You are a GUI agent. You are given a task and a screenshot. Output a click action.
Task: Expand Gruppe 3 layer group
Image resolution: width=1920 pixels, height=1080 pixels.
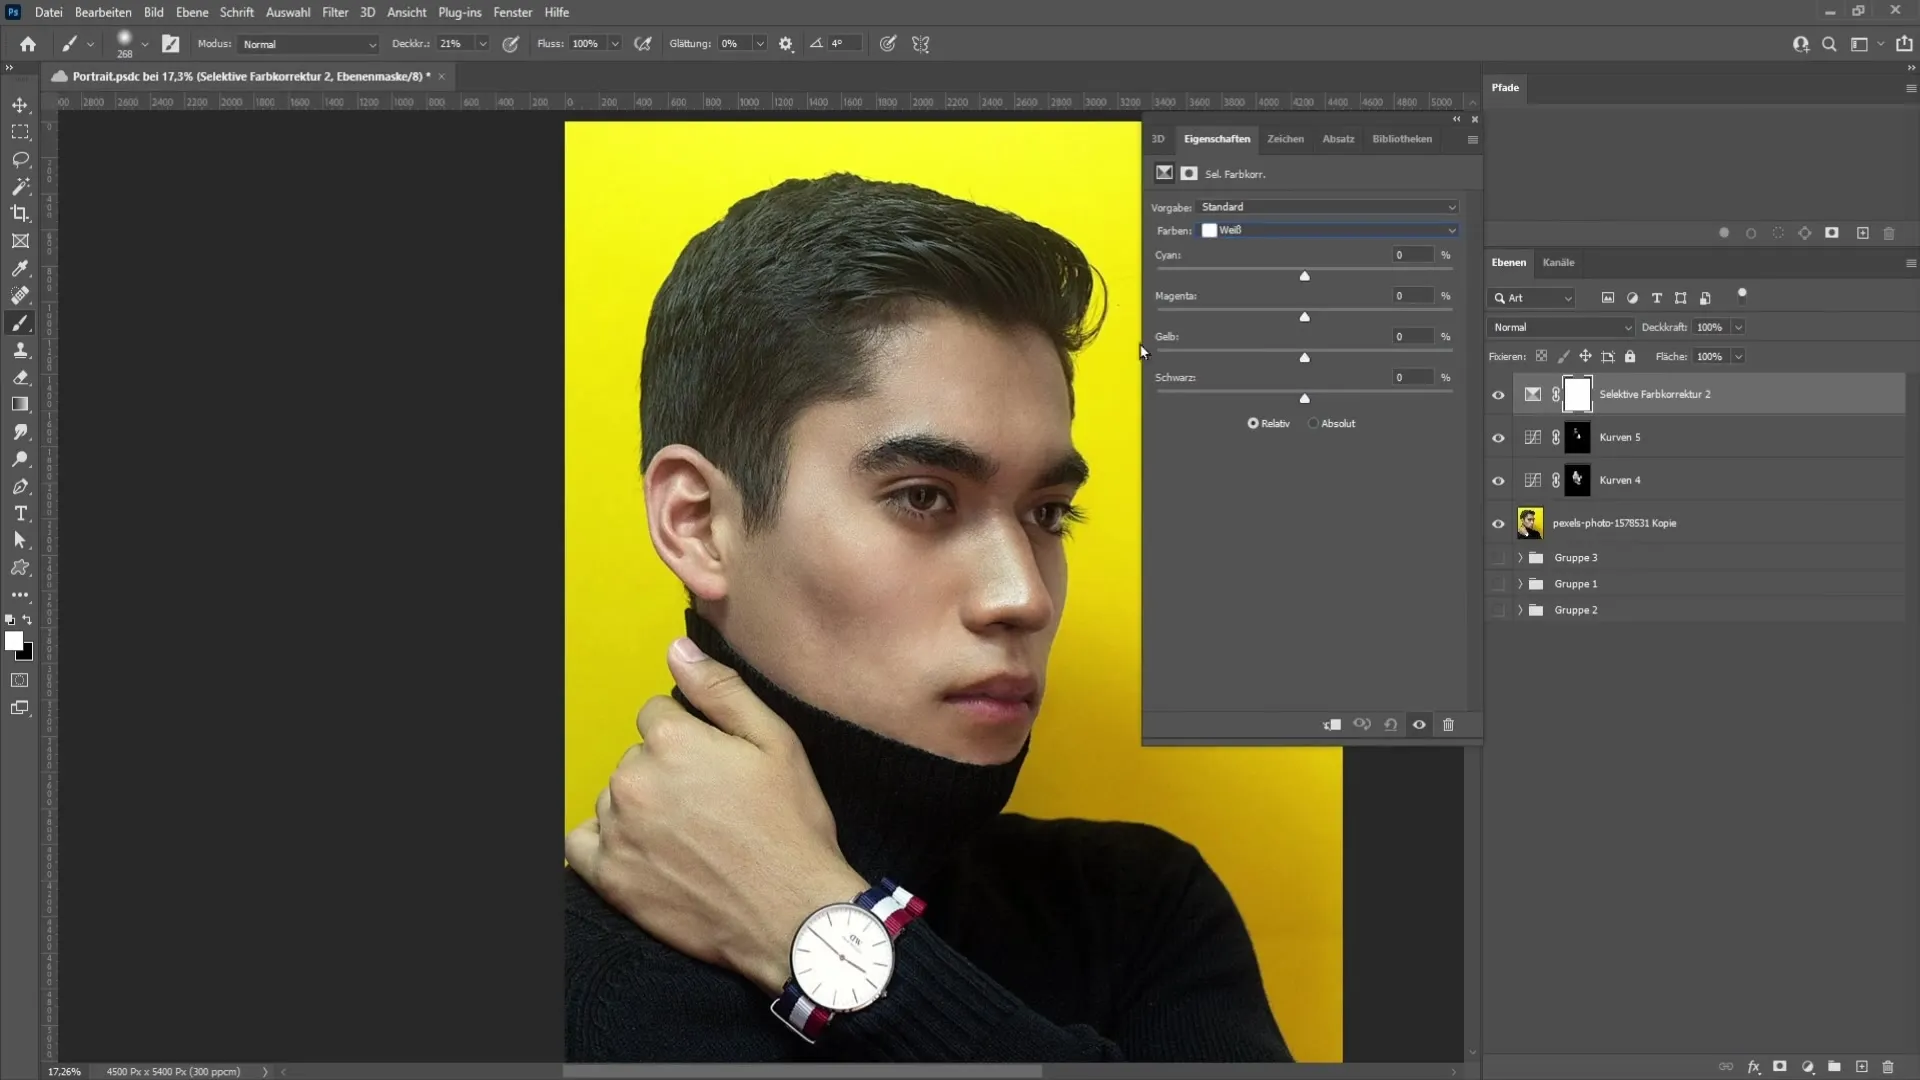[1520, 556]
